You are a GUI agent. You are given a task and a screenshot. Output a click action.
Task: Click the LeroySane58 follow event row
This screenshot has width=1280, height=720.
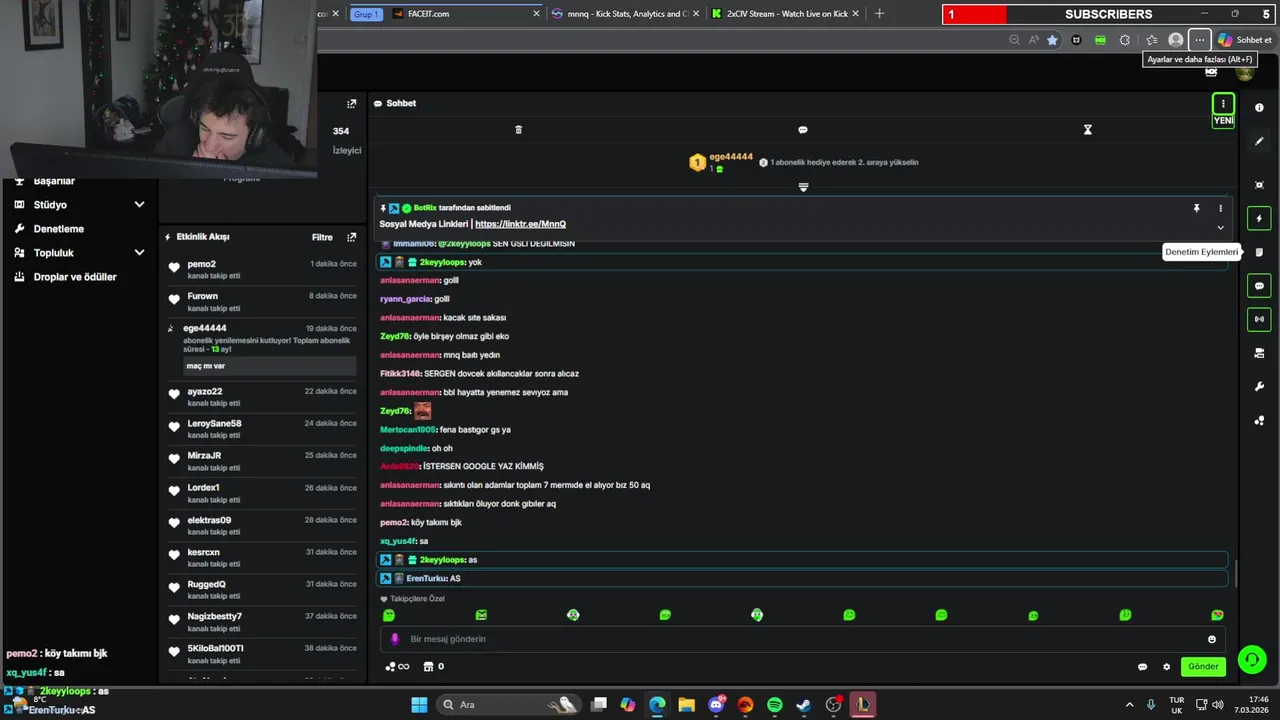coord(262,429)
